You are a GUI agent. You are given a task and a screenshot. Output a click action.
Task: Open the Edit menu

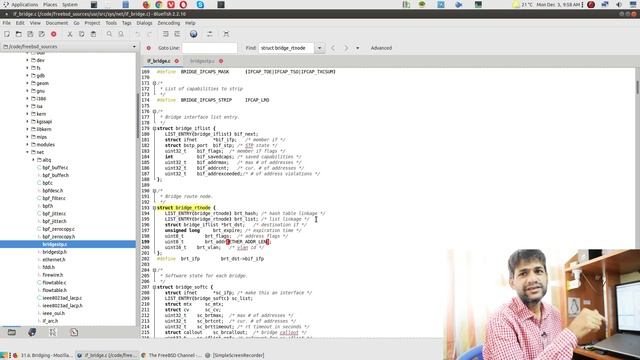[x=20, y=23]
